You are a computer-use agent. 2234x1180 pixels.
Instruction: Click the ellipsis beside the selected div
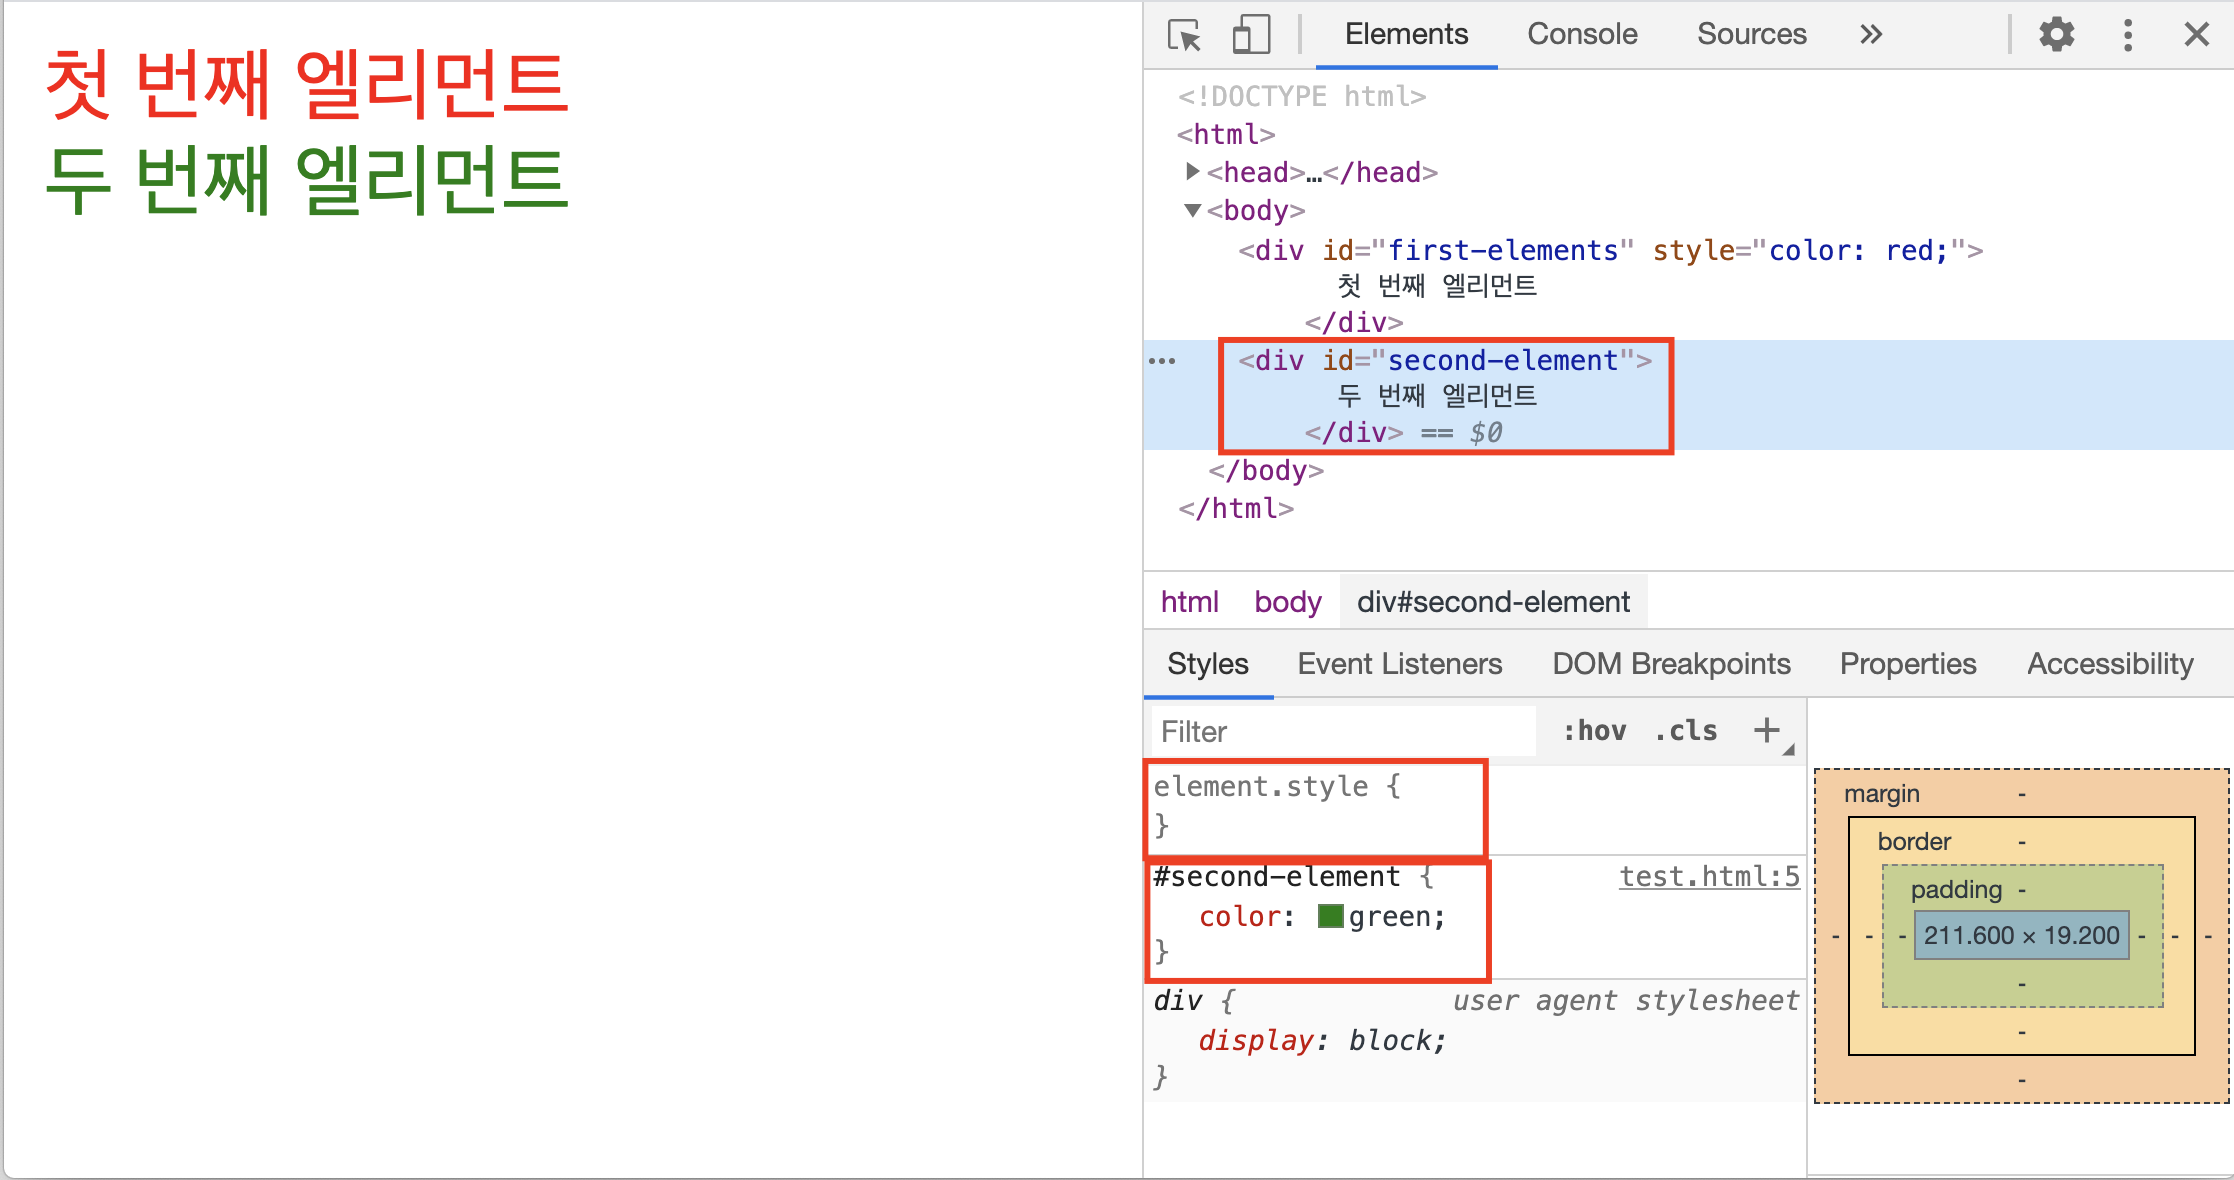pyautogui.click(x=1162, y=361)
